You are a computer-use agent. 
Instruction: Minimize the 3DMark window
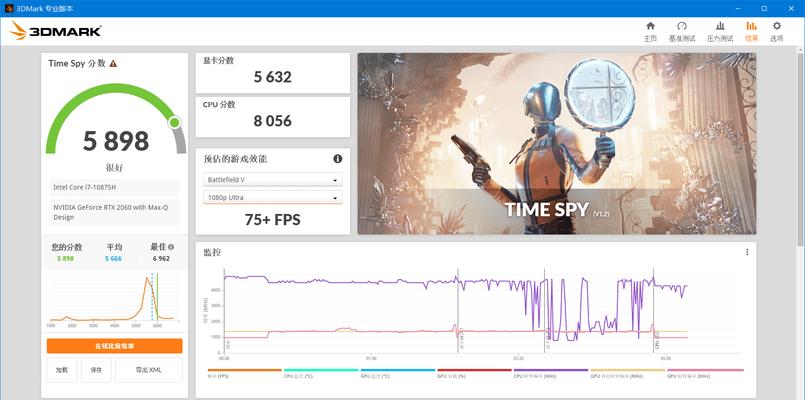point(738,8)
